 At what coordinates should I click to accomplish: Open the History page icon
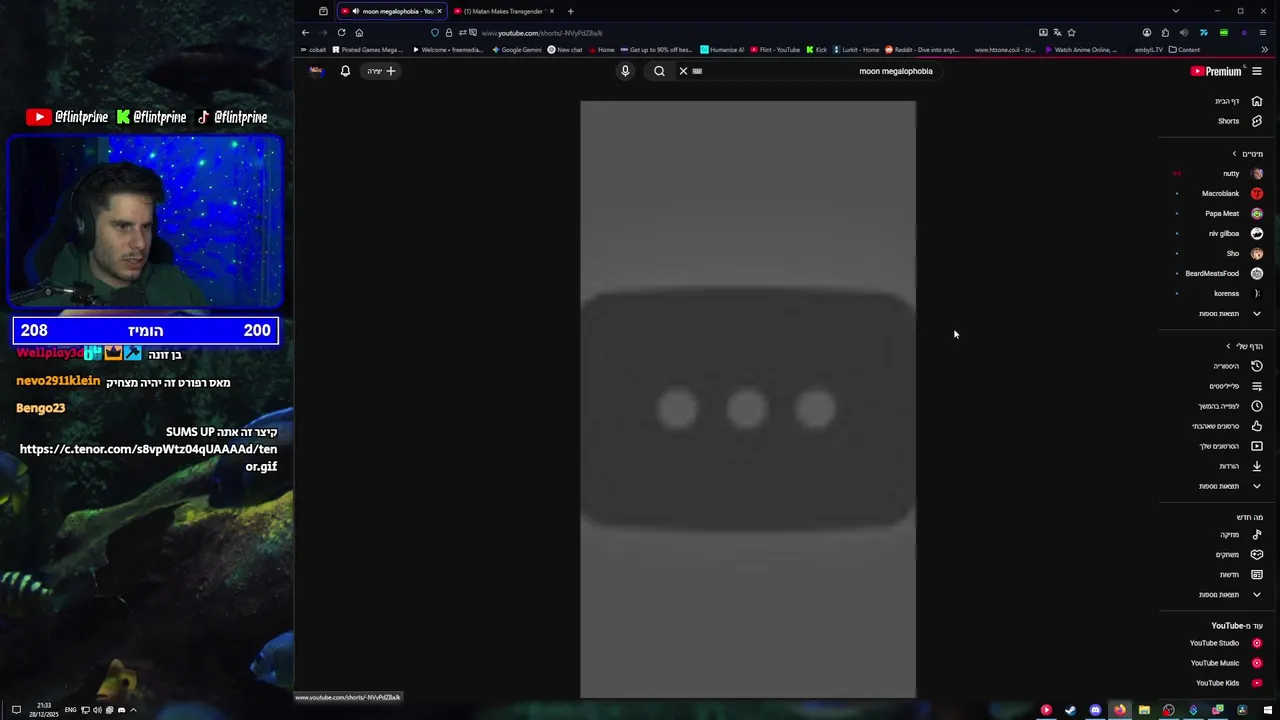point(1257,366)
